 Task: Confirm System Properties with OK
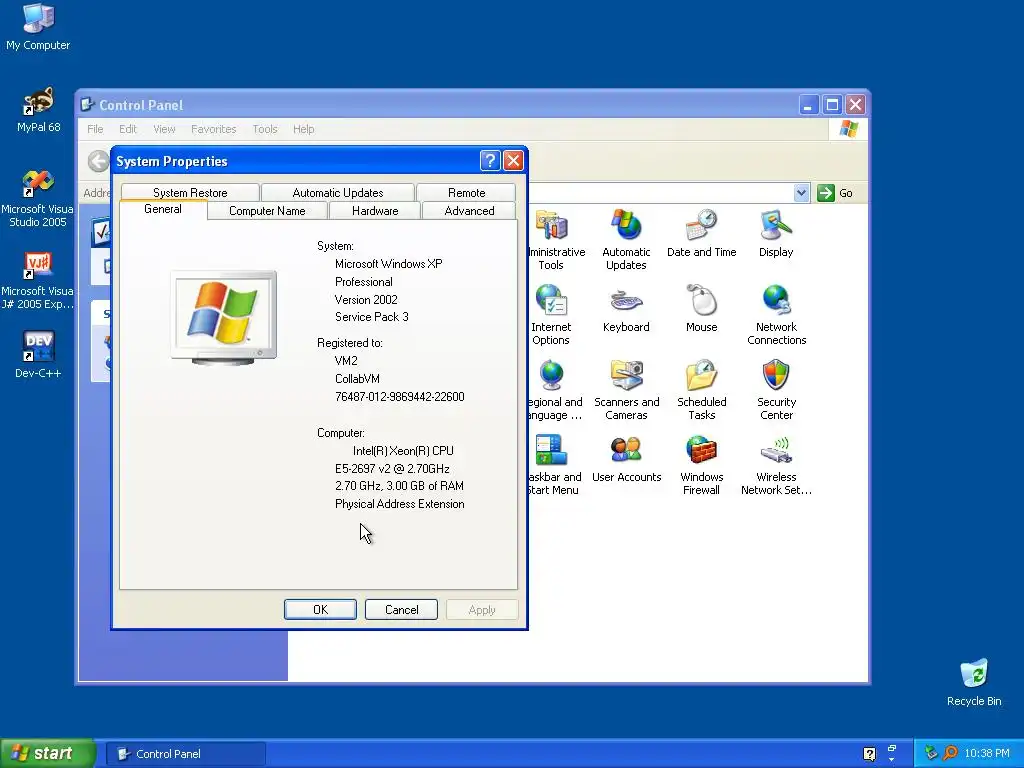(320, 609)
